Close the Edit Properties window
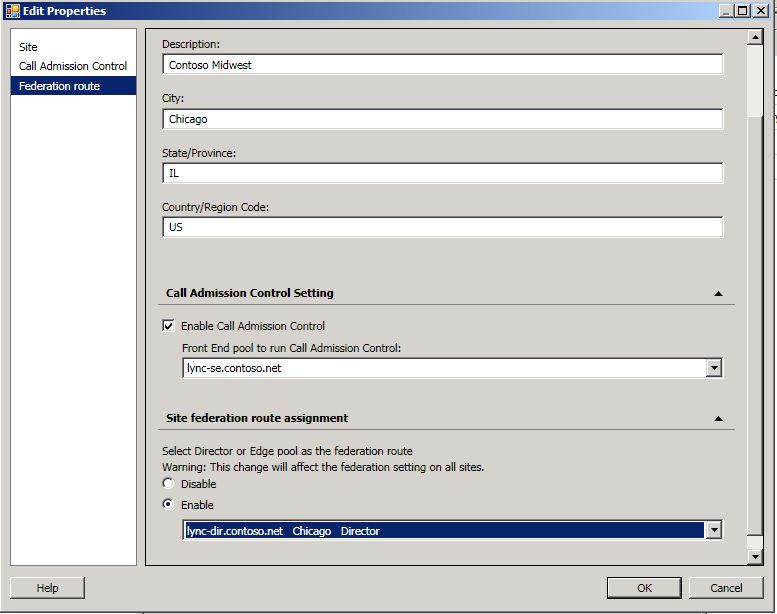The height and width of the screenshot is (614, 777). pos(761,10)
